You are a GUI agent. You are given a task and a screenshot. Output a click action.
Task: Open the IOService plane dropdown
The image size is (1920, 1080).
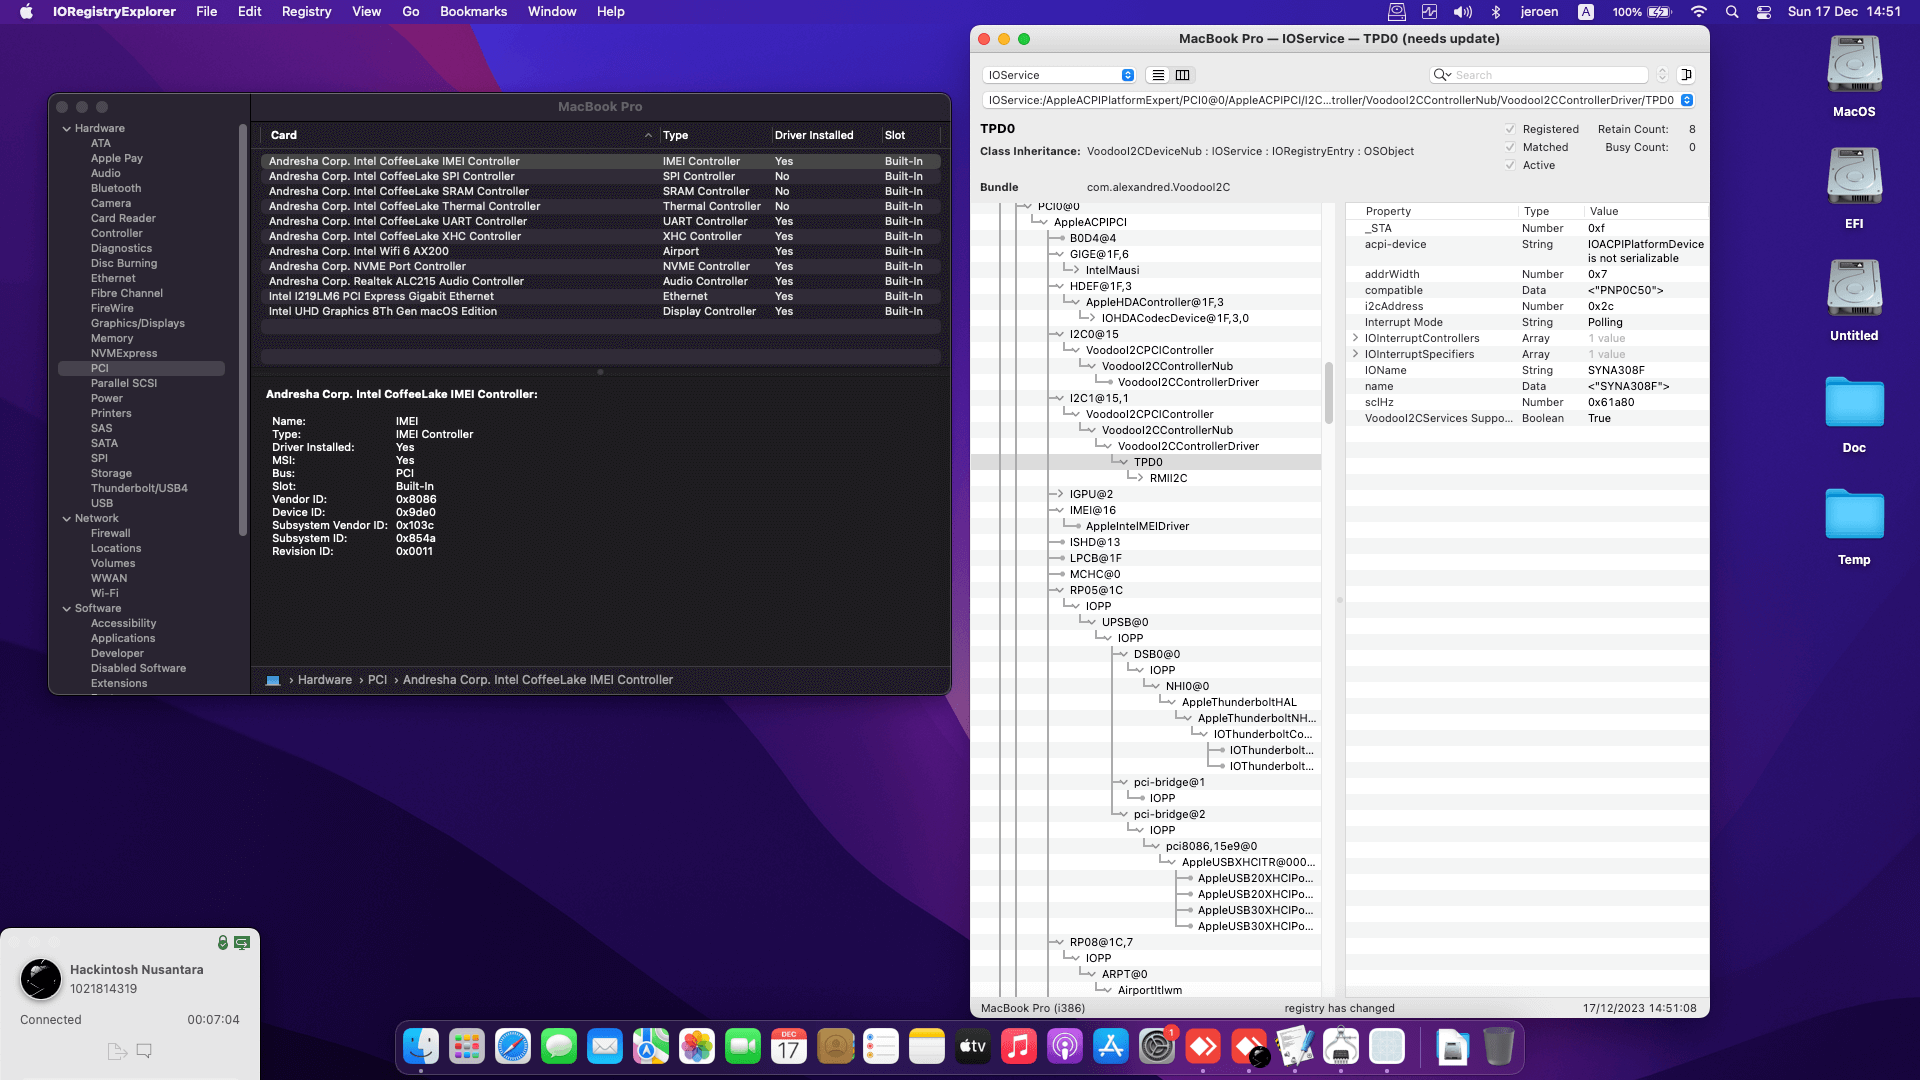click(1060, 75)
